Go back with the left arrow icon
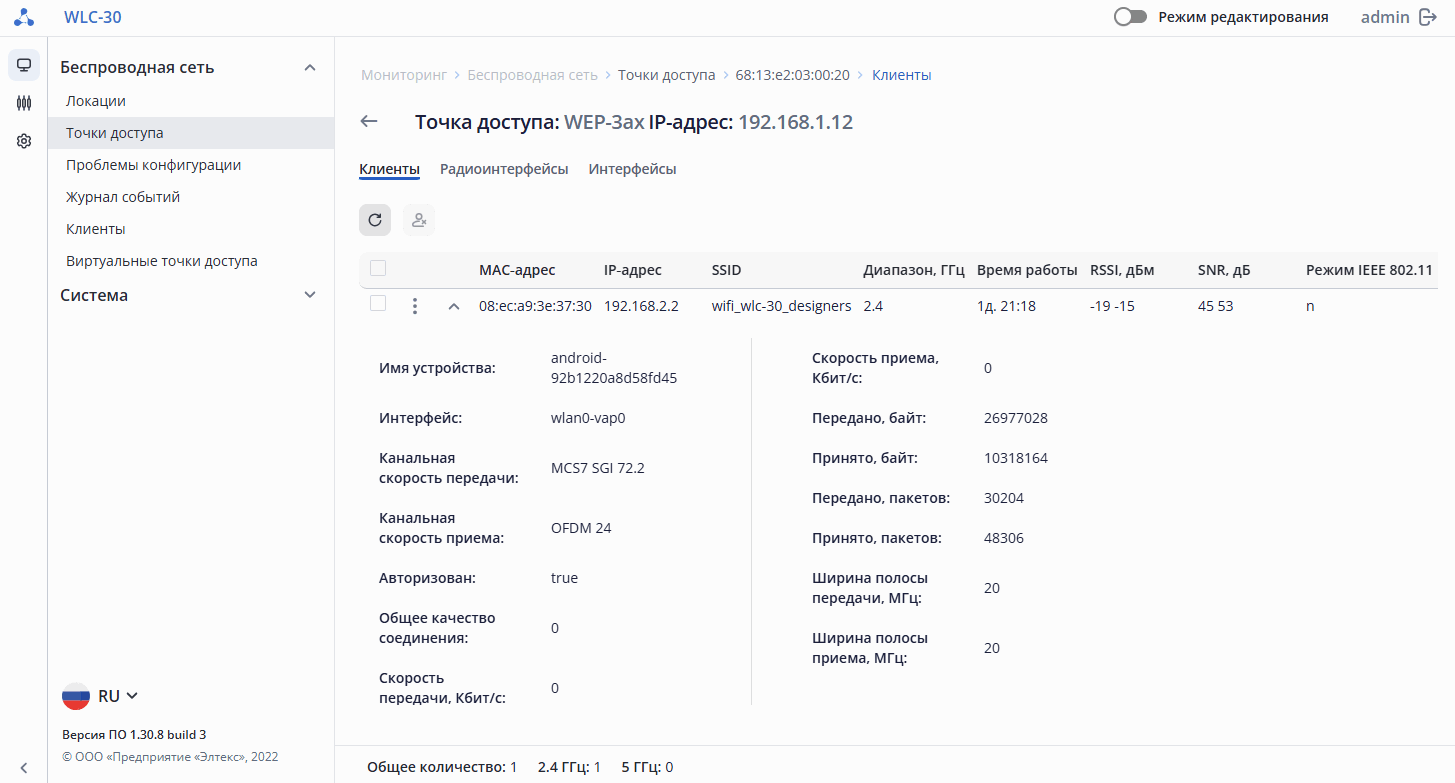Viewport: 1455px width, 783px height. 369,121
